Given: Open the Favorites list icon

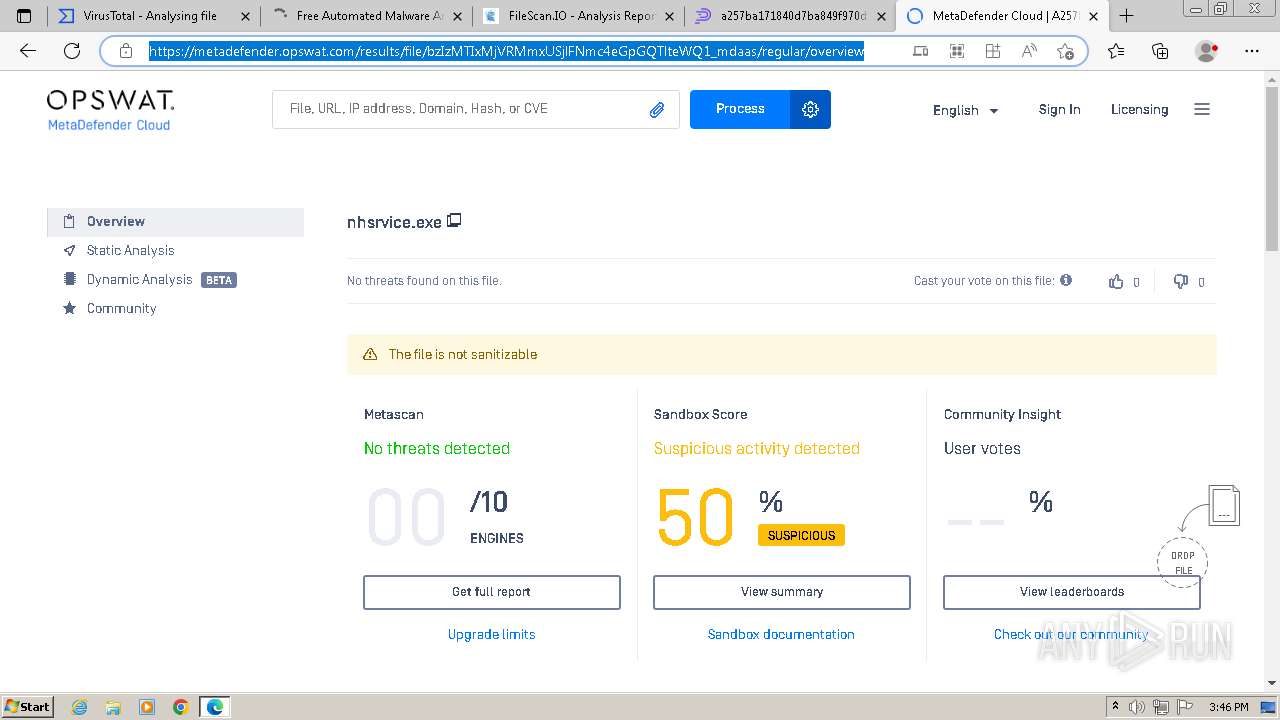Looking at the screenshot, I should (1116, 51).
